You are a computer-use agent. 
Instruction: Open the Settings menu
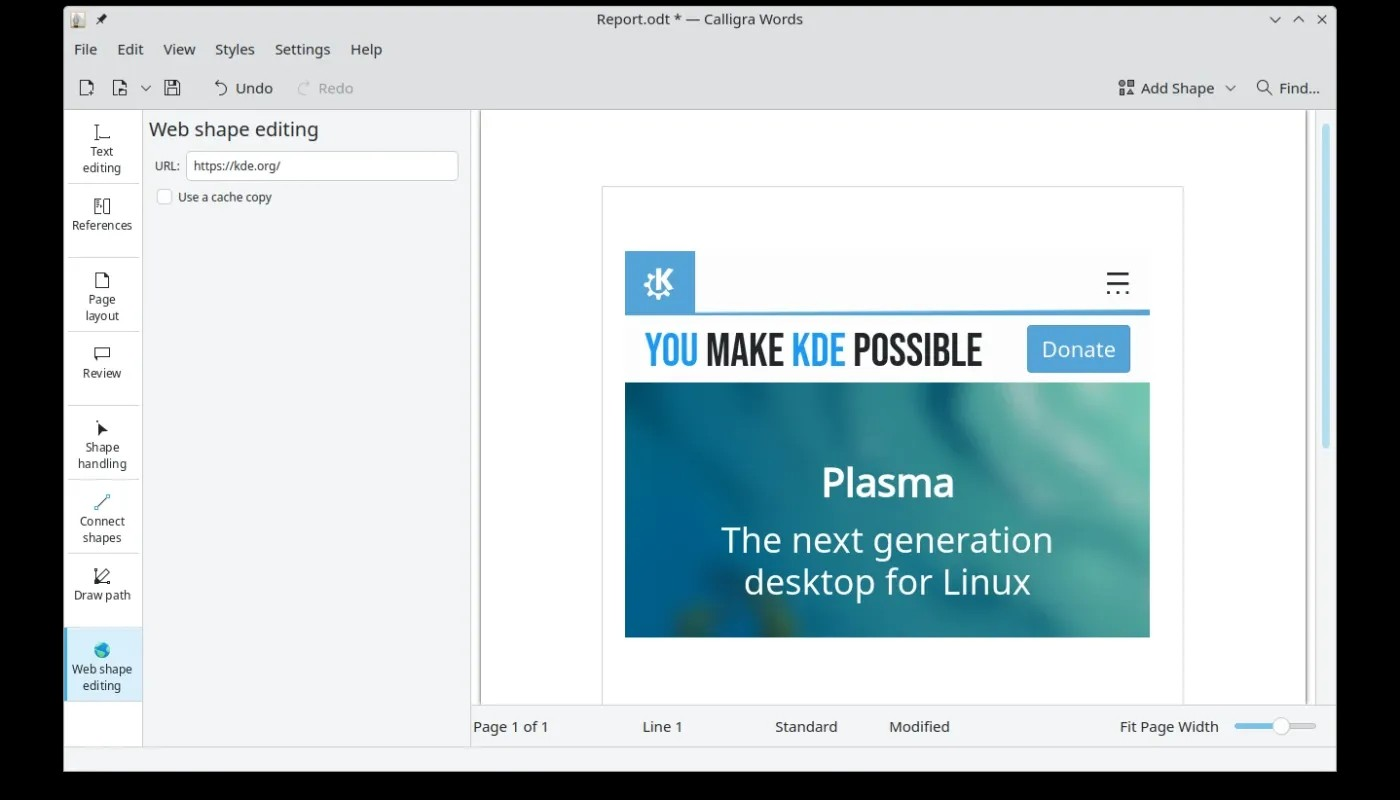point(302,49)
